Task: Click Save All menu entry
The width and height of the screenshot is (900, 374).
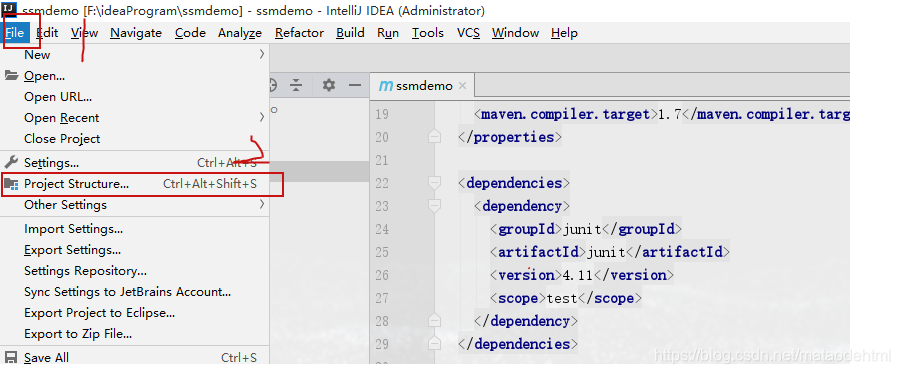Action: 135,358
